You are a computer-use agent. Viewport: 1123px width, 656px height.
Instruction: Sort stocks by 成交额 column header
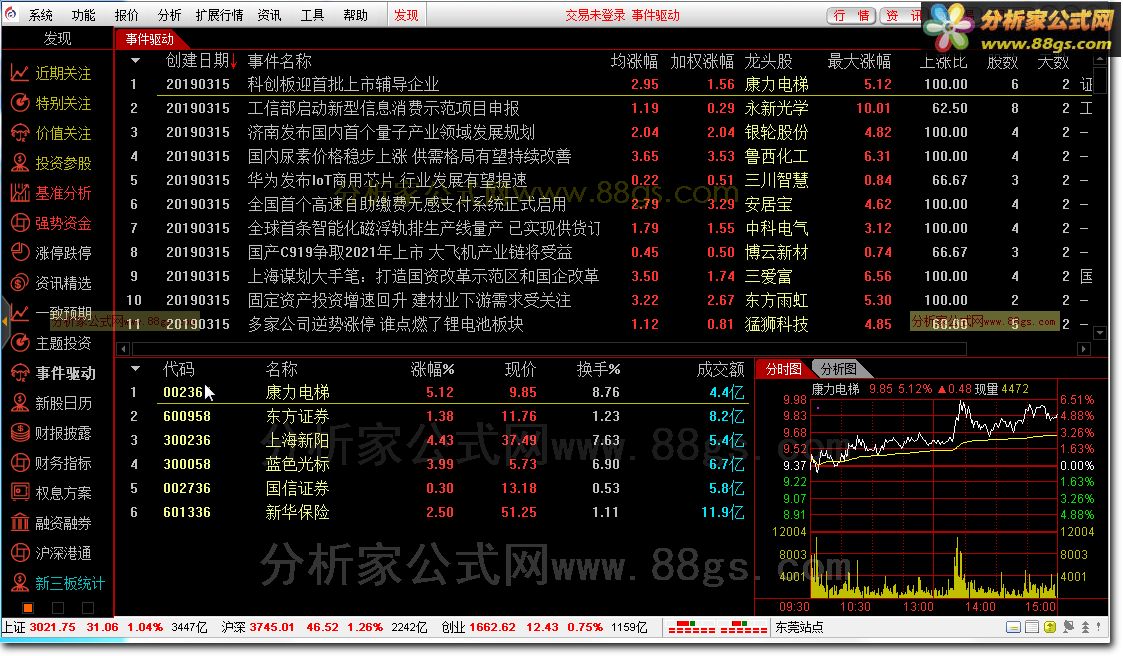pyautogui.click(x=720, y=370)
